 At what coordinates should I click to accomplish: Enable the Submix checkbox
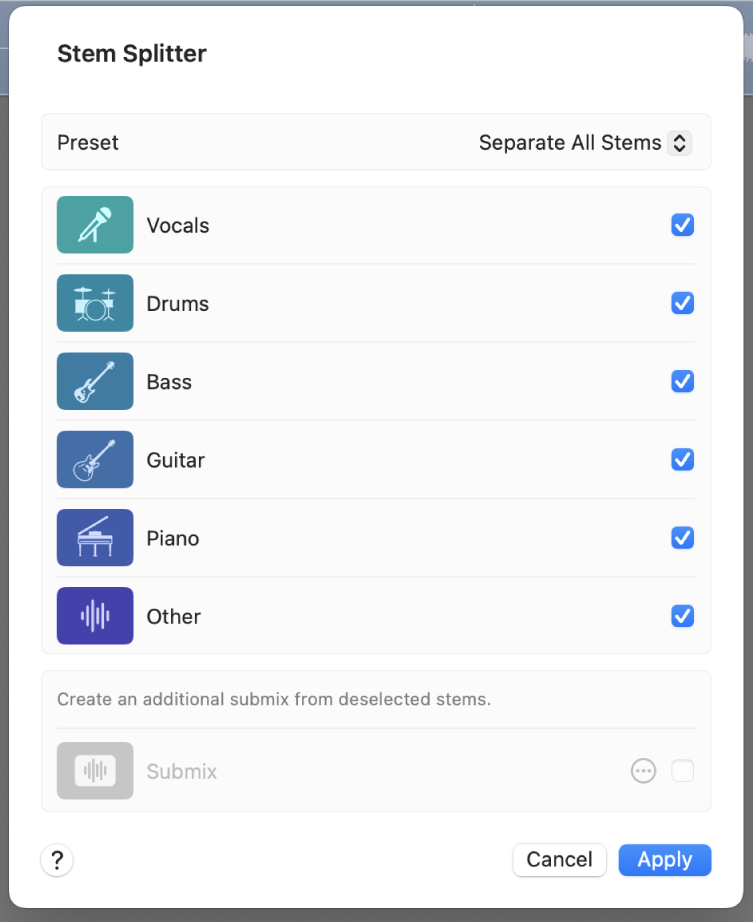tap(682, 771)
